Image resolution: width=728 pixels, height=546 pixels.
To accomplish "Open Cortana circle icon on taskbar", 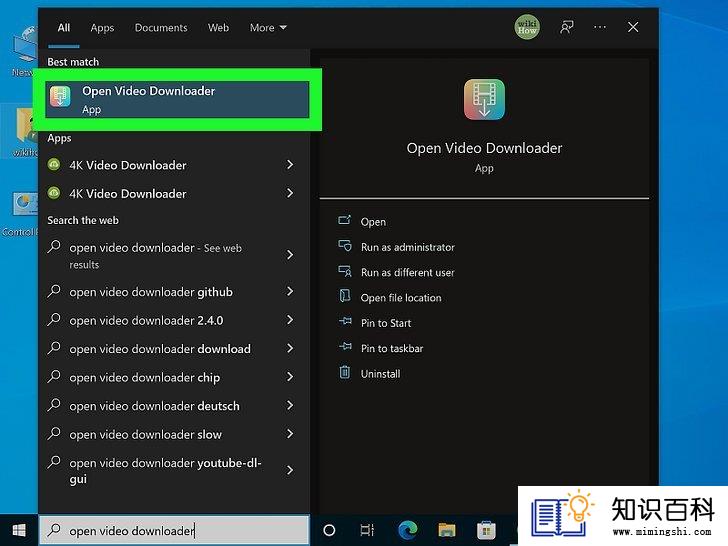I will (x=329, y=530).
